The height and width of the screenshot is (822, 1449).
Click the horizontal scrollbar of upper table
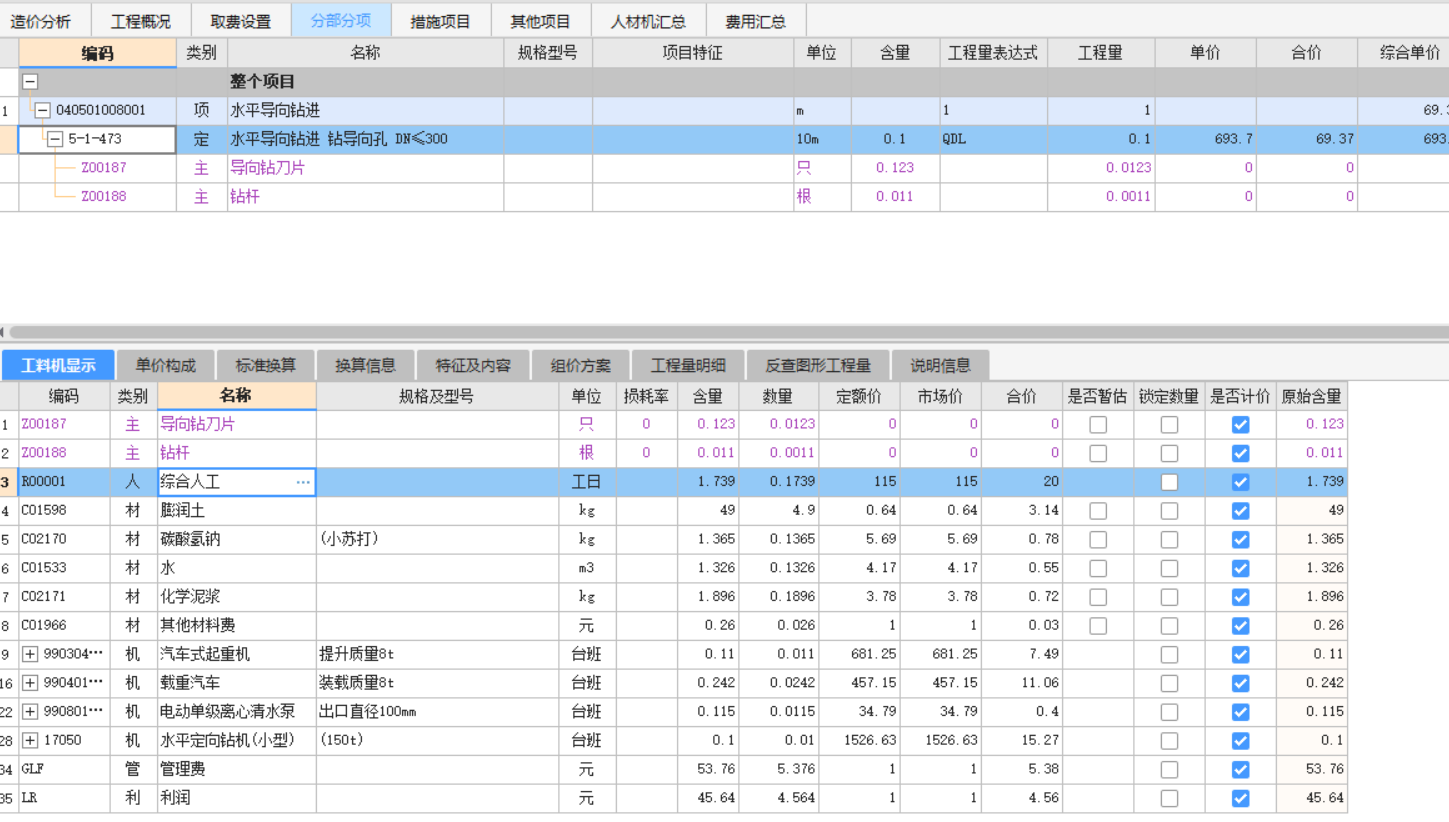728,332
